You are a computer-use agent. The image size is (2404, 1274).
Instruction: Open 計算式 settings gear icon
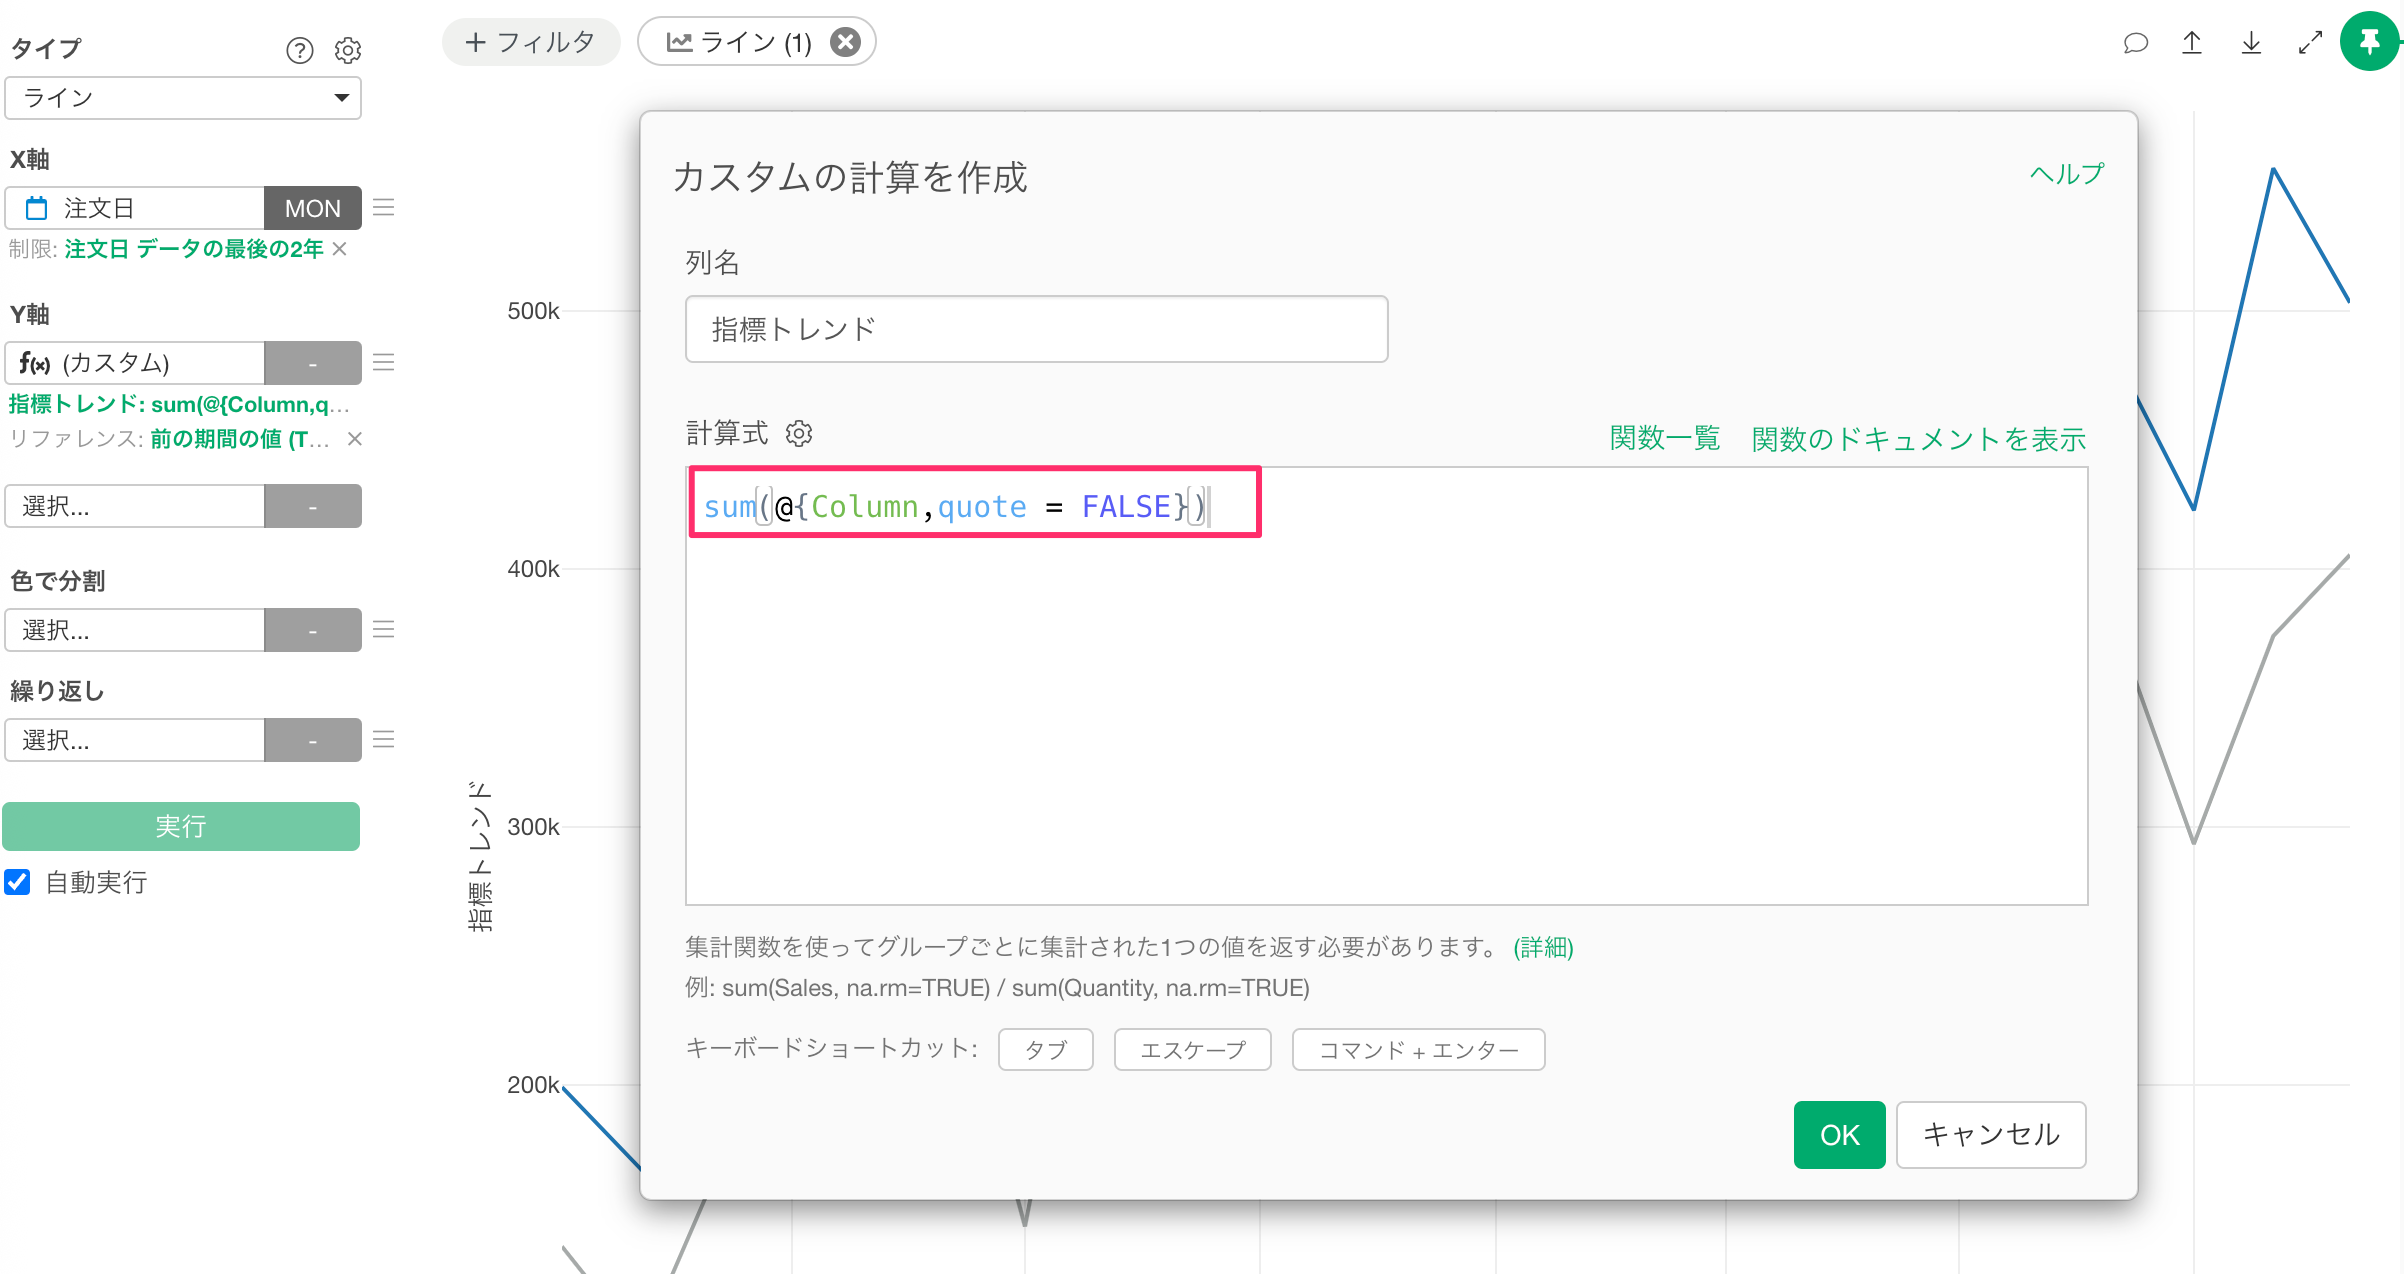pyautogui.click(x=799, y=433)
